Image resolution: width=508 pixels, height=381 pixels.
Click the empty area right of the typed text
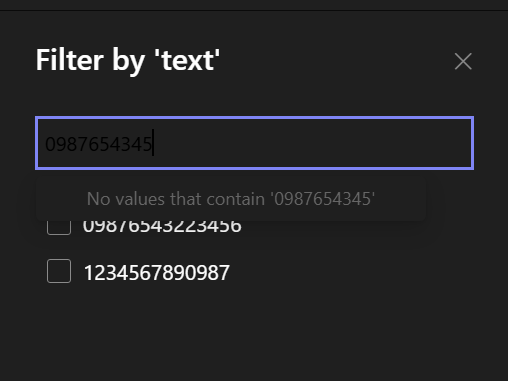click(312, 143)
